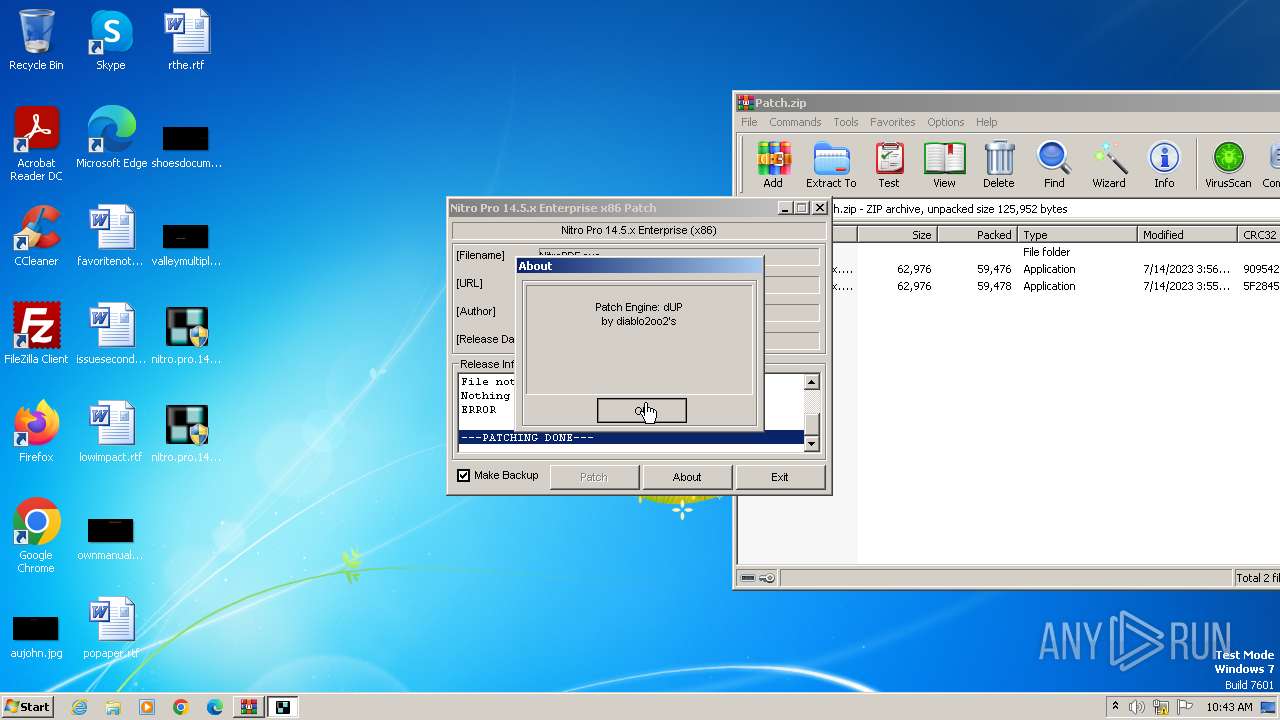The image size is (1280, 720).
Task: Open the Help menu in WinRAR
Action: pos(986,122)
